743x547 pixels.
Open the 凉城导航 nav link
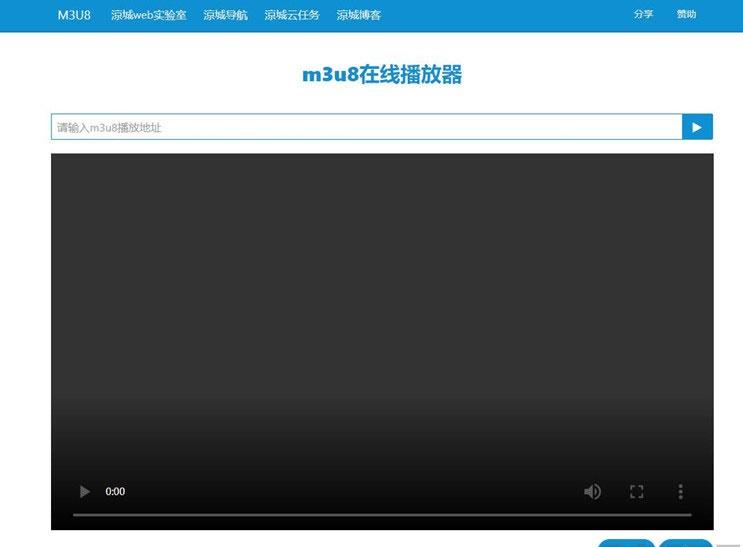(x=226, y=15)
